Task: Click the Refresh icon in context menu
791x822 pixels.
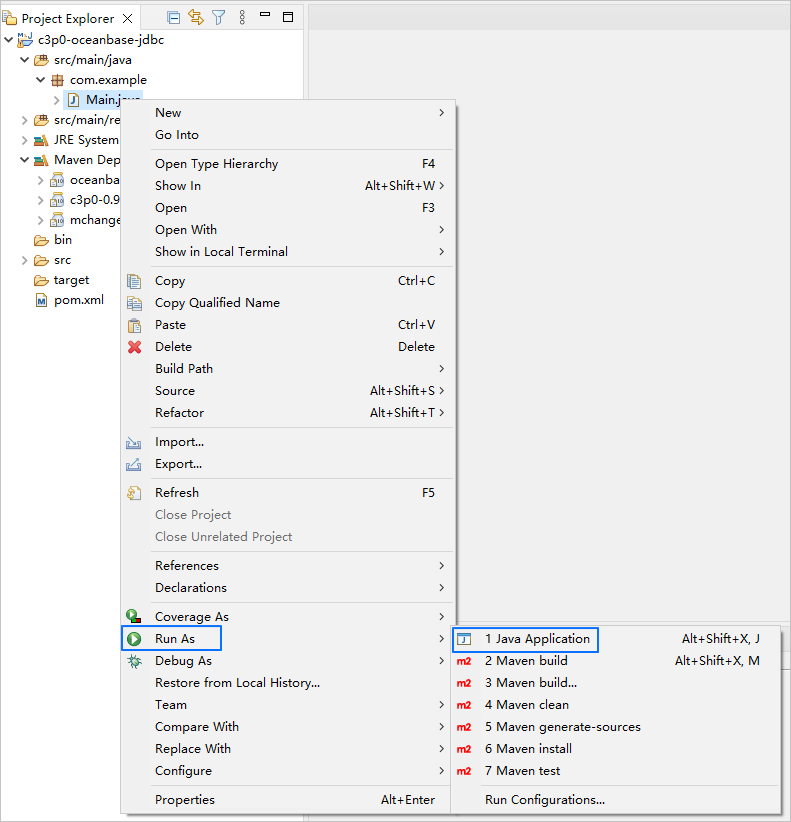Action: tap(134, 493)
